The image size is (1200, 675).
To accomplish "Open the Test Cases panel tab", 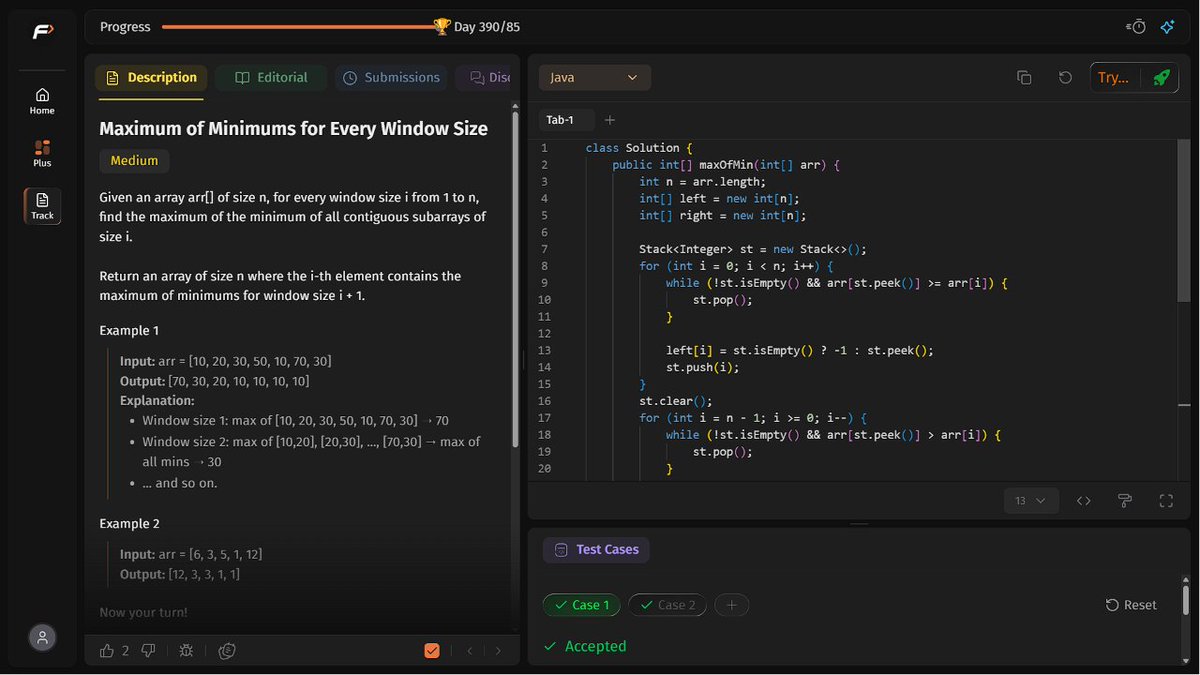I will (597, 549).
